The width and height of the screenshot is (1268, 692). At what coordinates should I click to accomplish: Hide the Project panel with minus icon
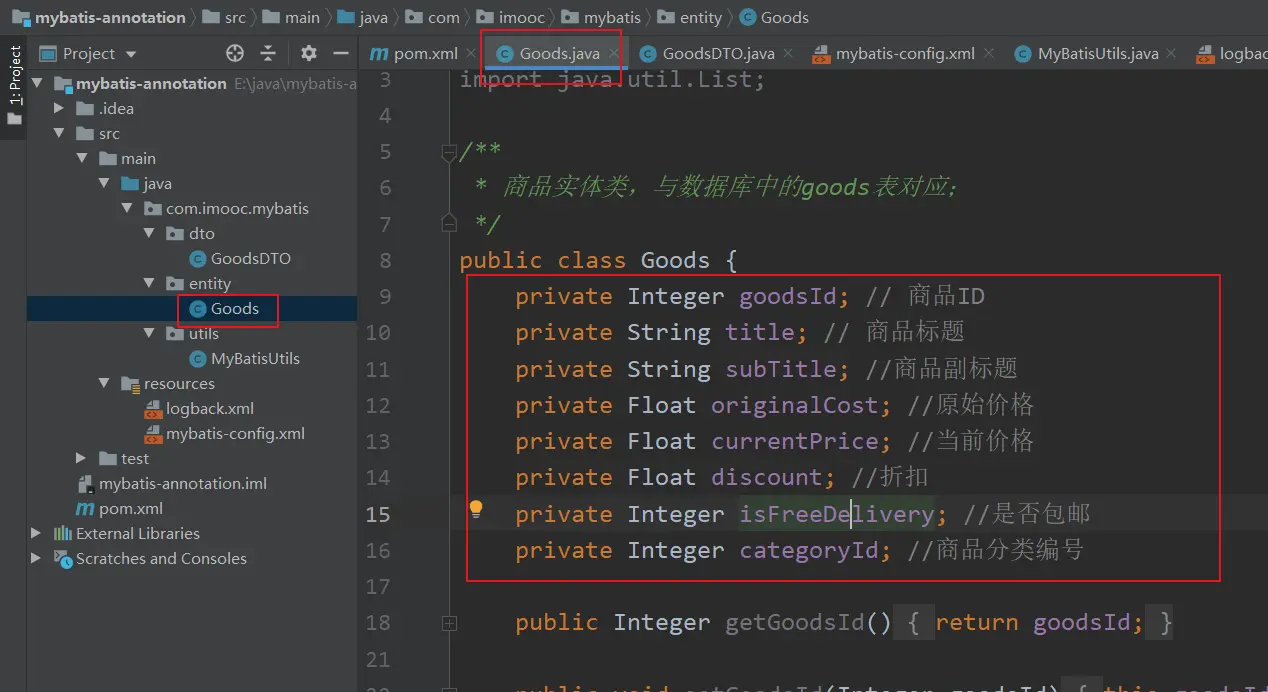[x=340, y=54]
